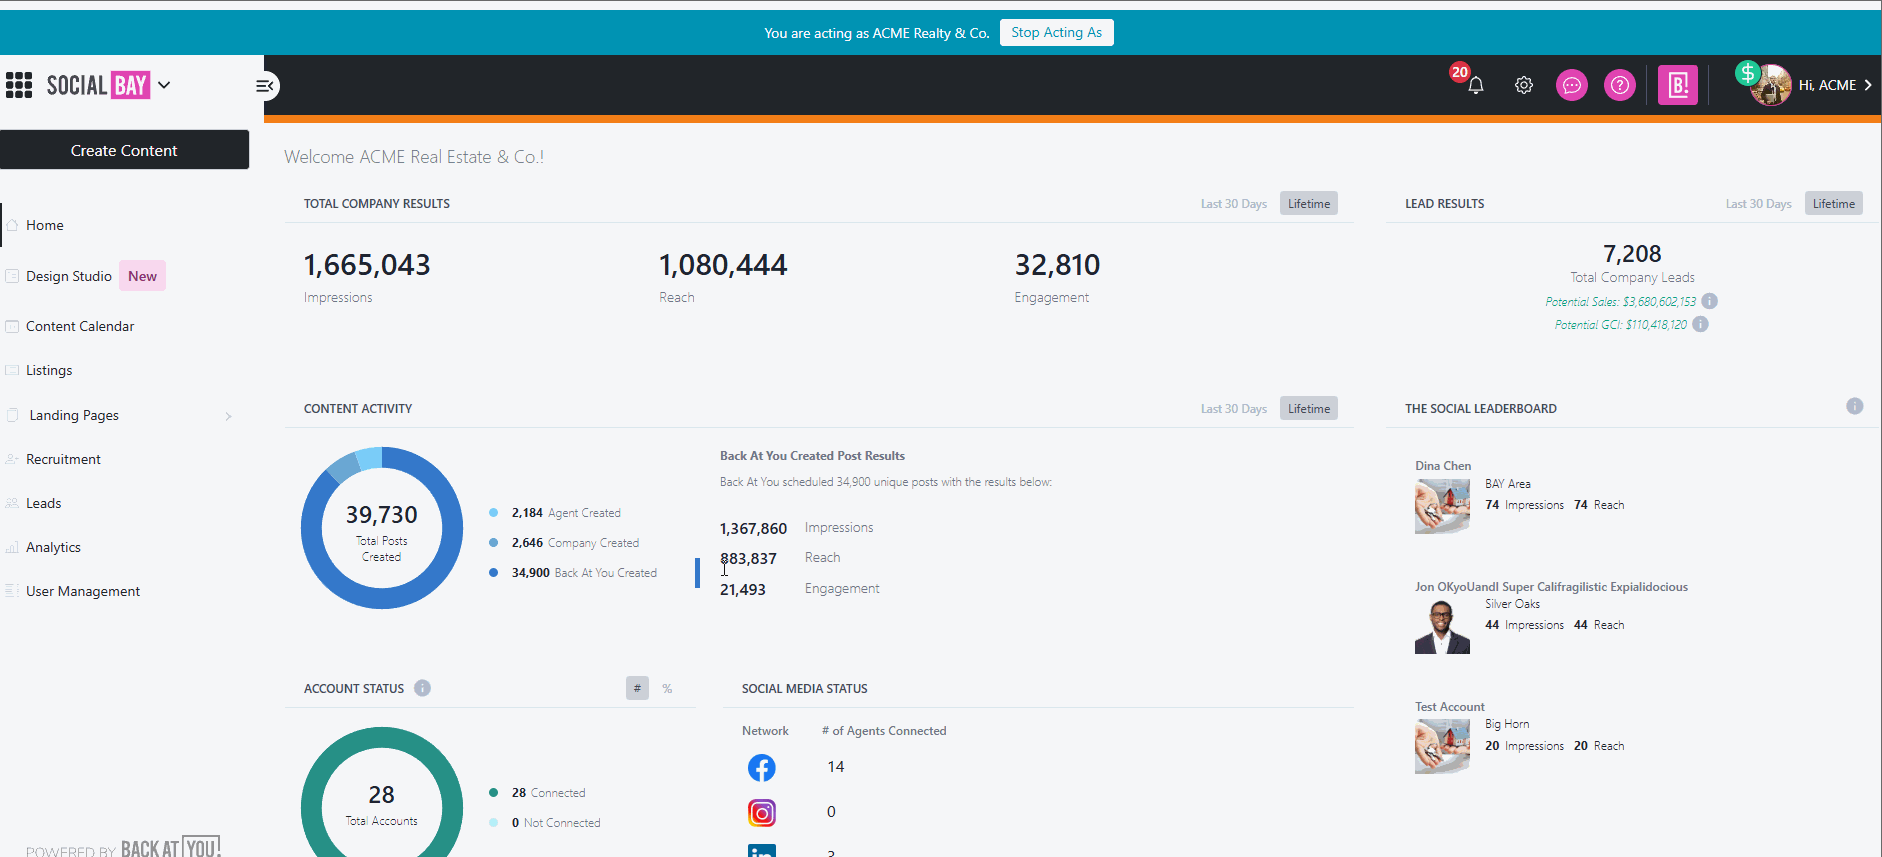Click the pink Back At You logo icon

1678,85
